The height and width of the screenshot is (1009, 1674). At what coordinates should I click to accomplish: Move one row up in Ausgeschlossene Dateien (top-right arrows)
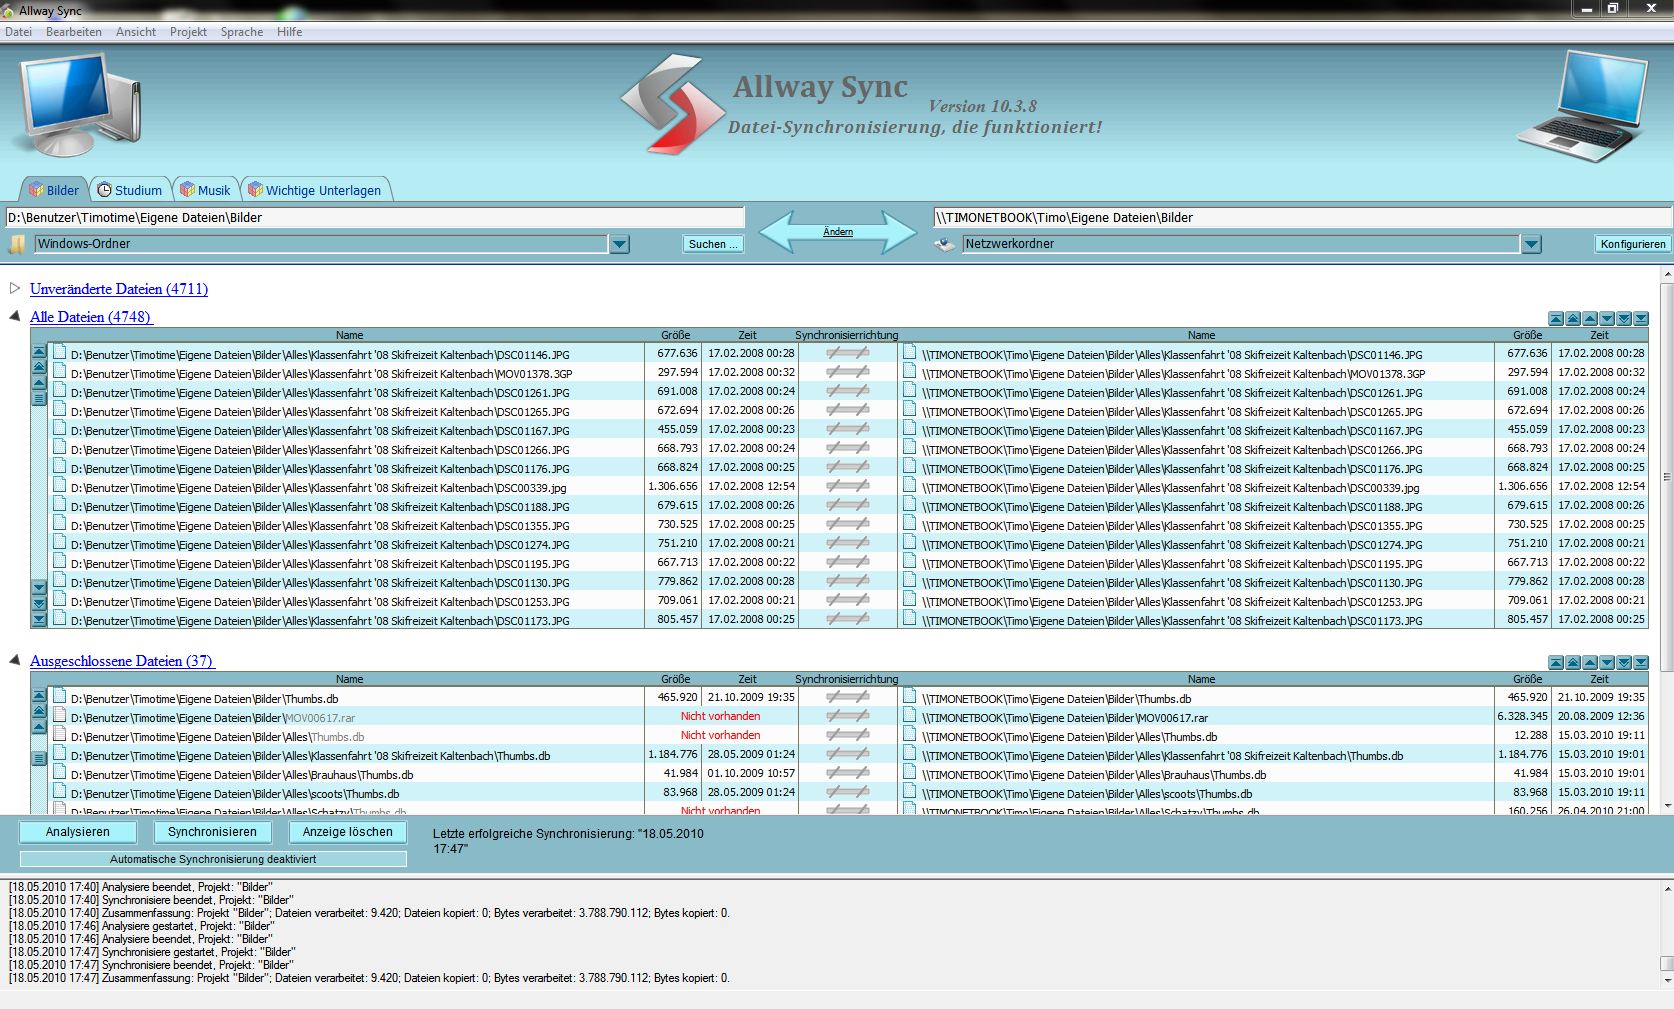(x=1590, y=663)
